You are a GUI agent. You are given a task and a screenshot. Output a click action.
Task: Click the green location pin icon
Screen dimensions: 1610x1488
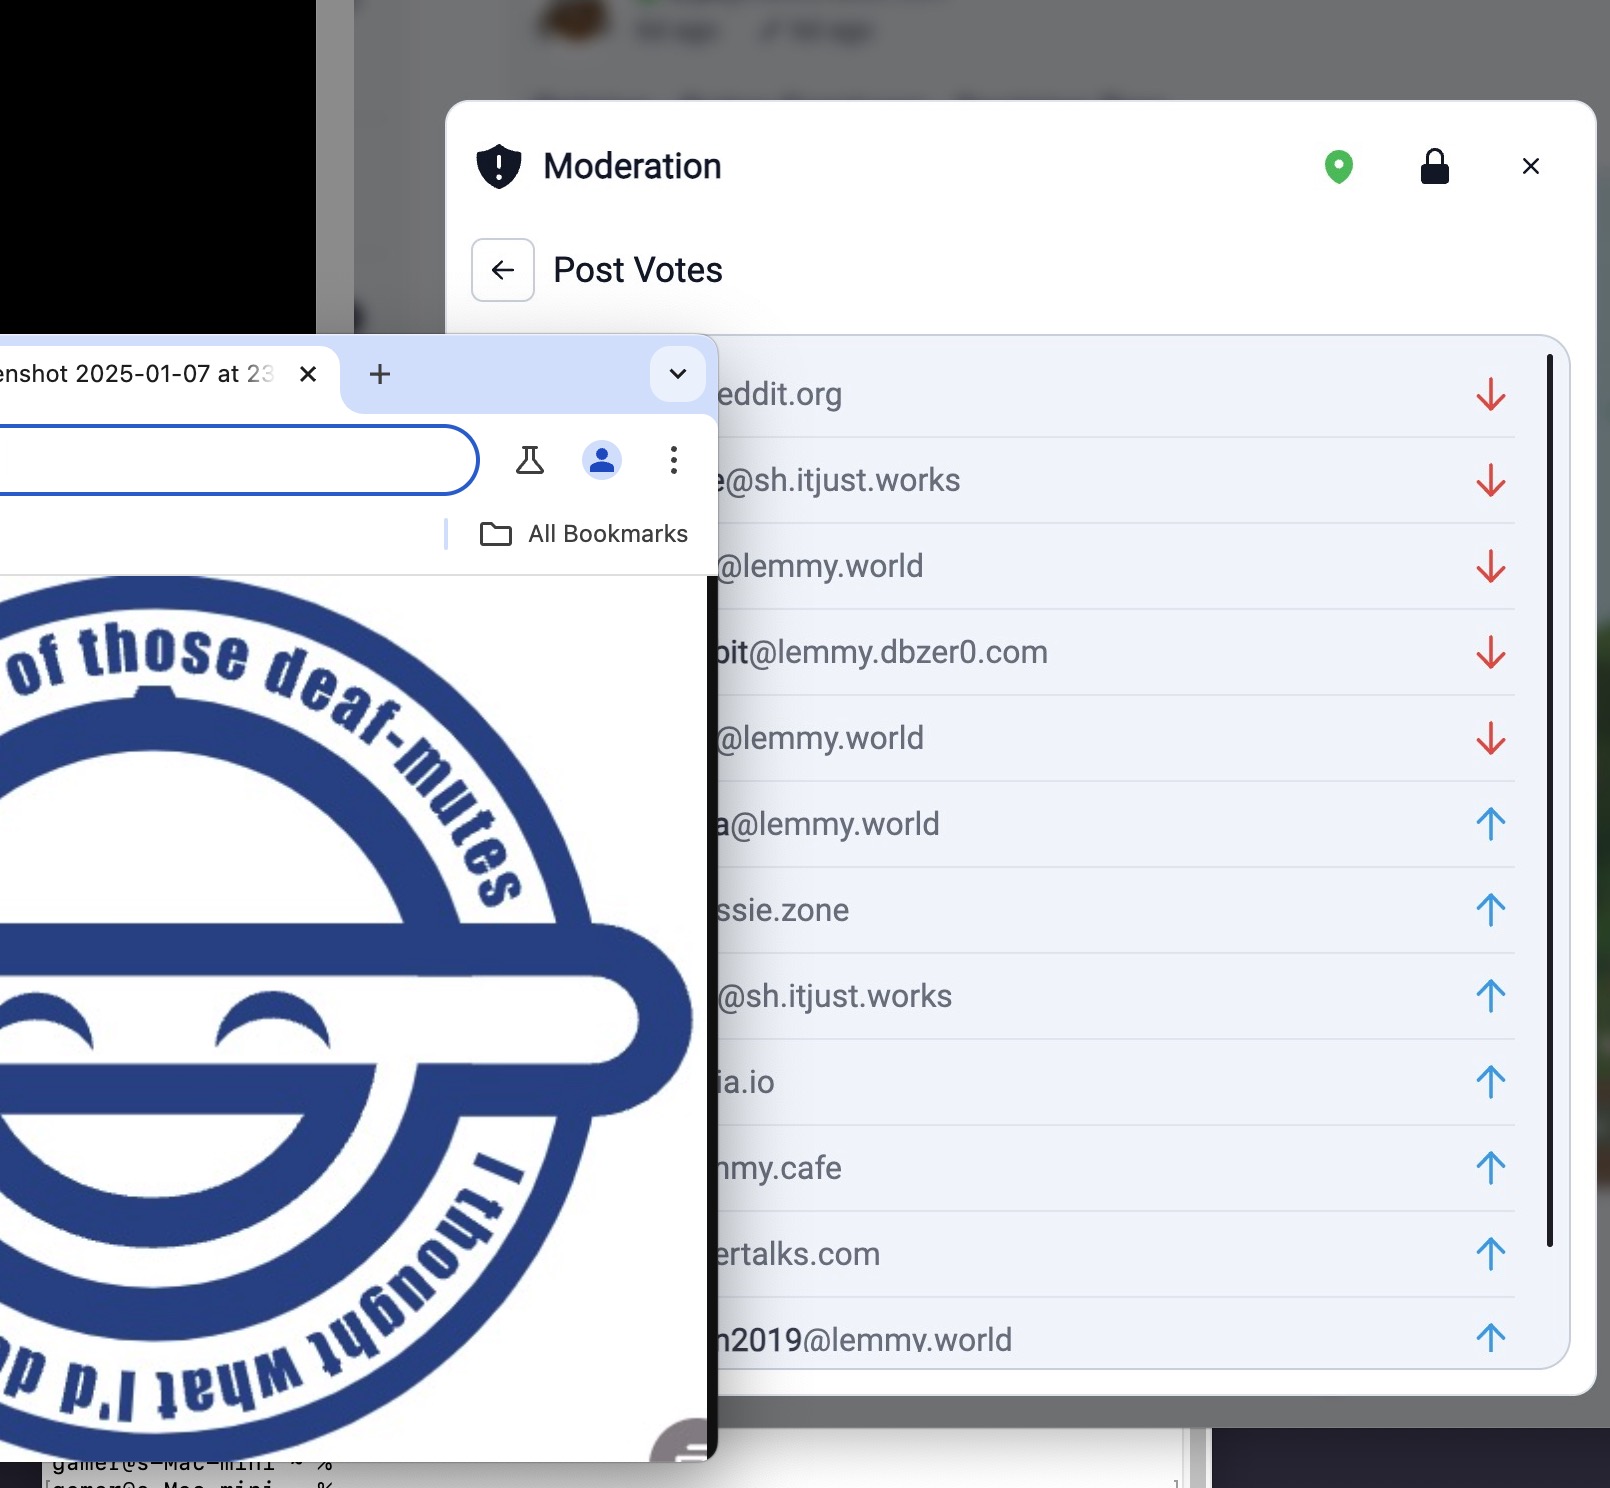(1338, 167)
